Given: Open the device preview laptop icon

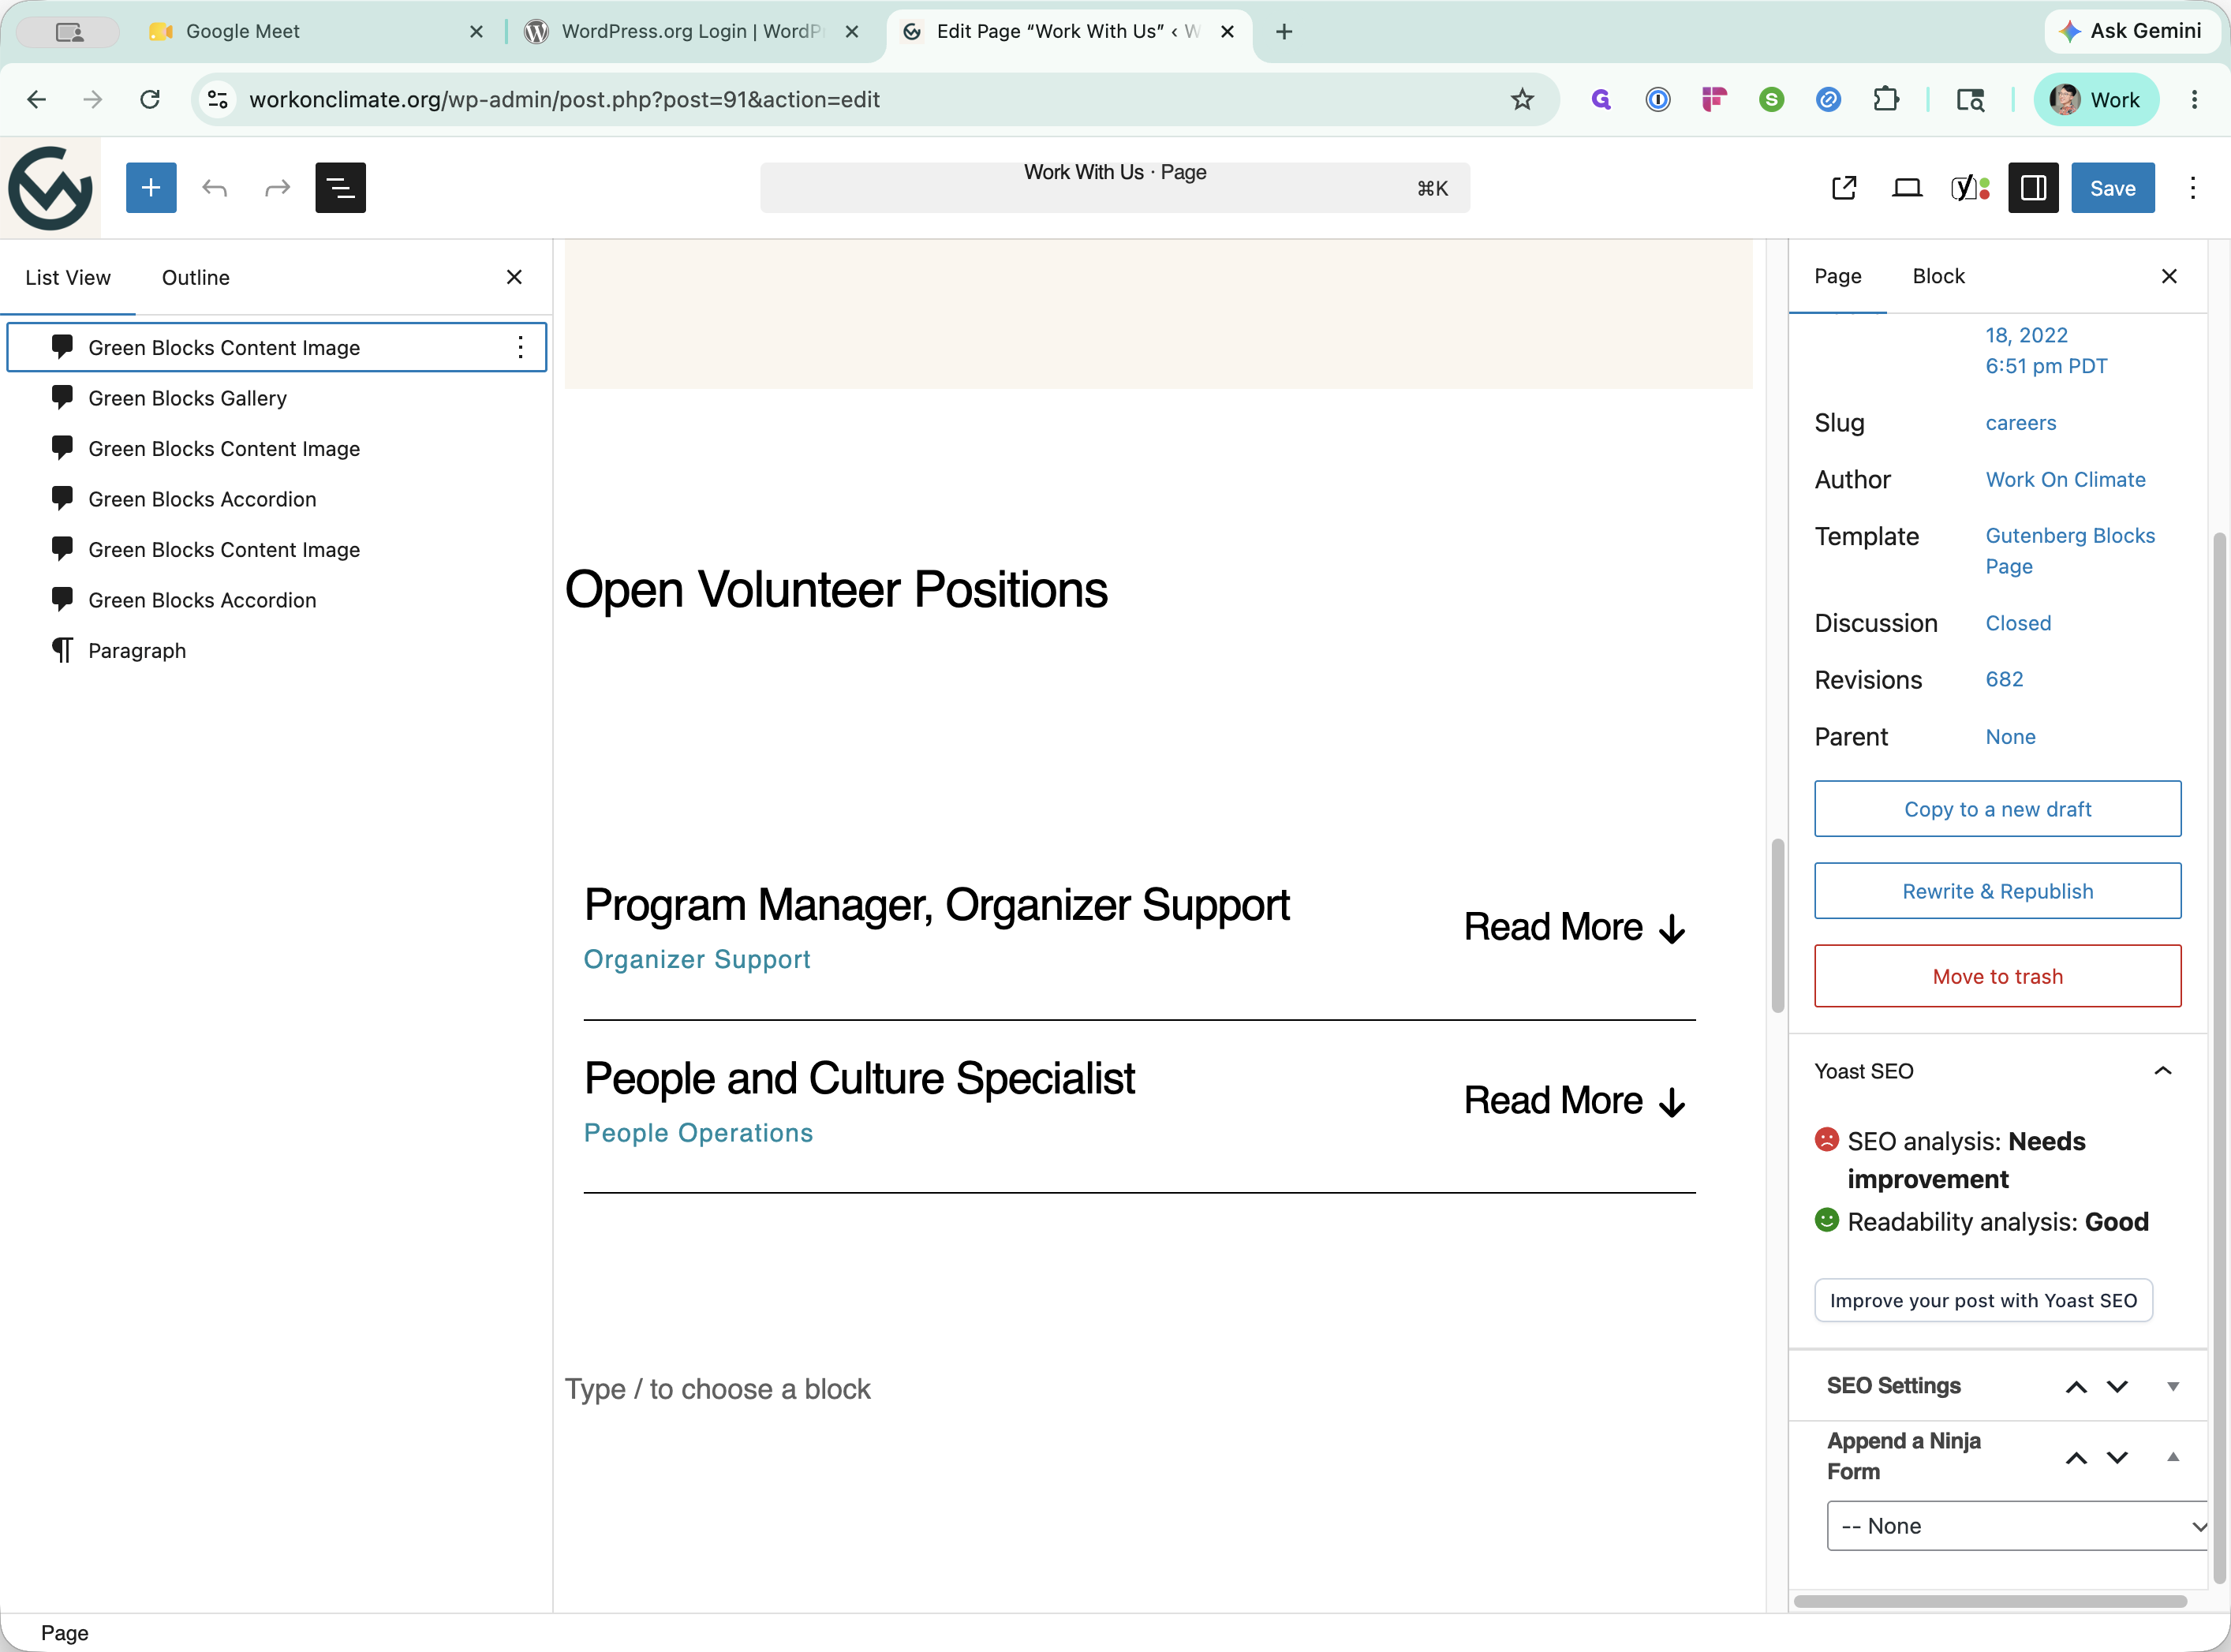Looking at the screenshot, I should click(x=1907, y=188).
